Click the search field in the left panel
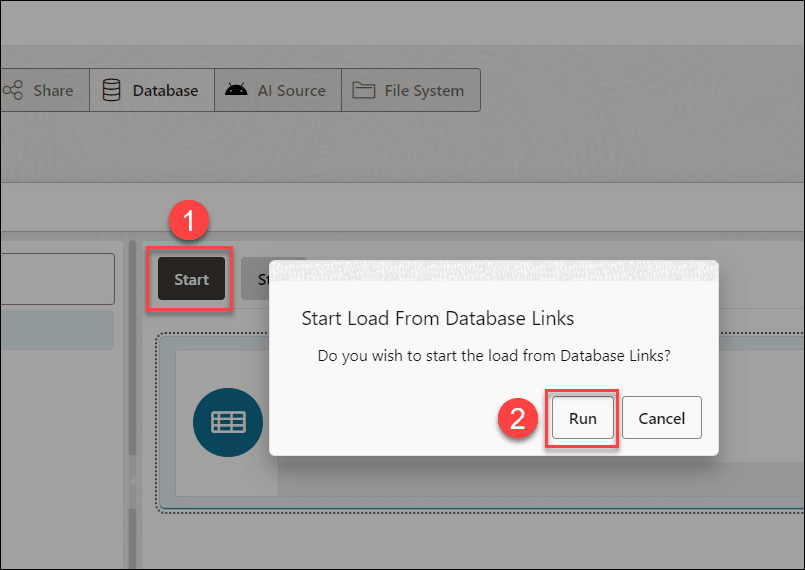 57,278
